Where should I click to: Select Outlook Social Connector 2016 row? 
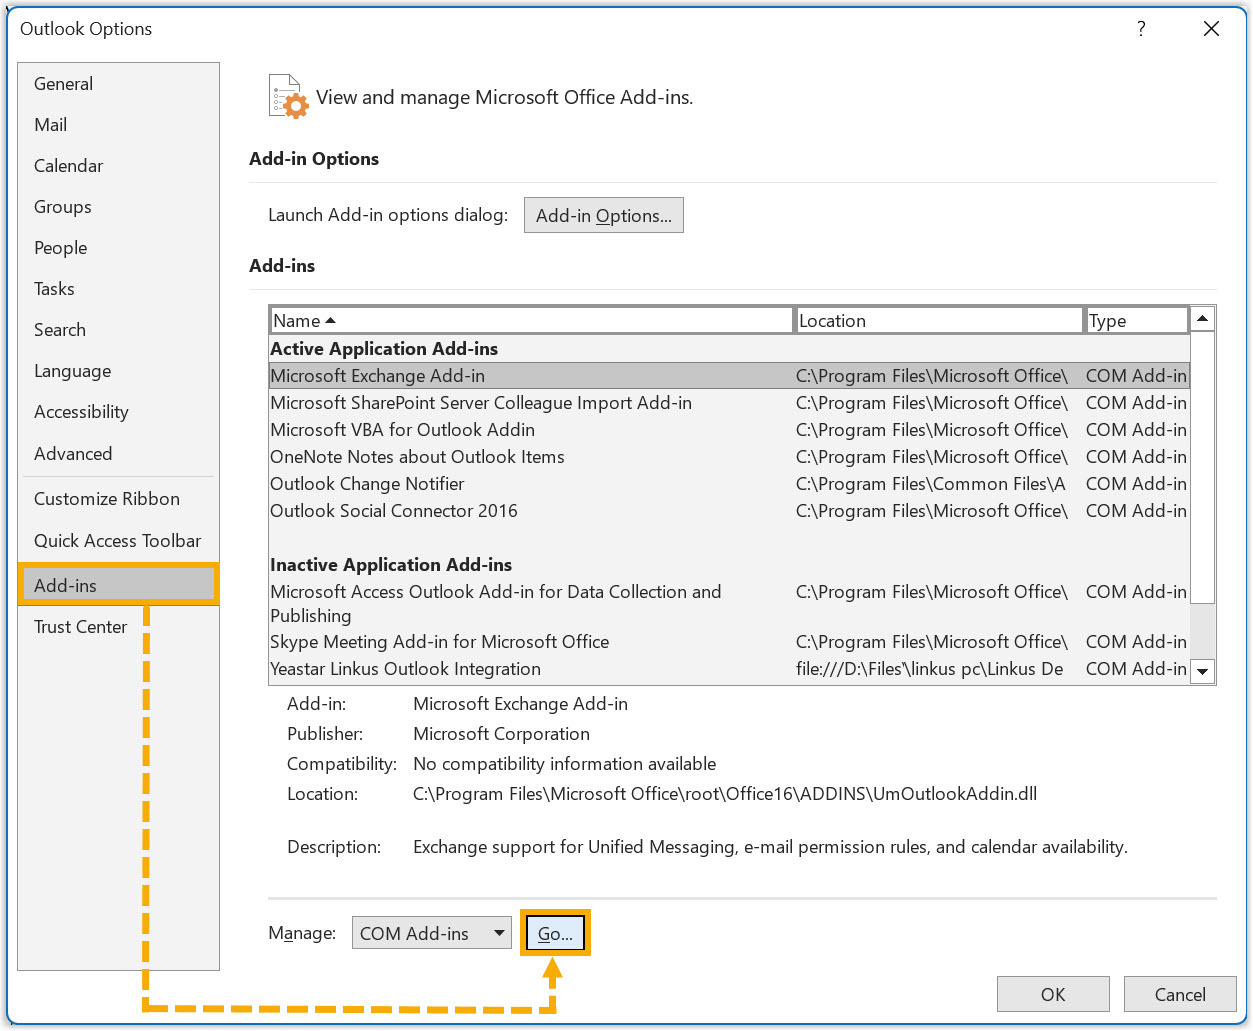point(729,511)
